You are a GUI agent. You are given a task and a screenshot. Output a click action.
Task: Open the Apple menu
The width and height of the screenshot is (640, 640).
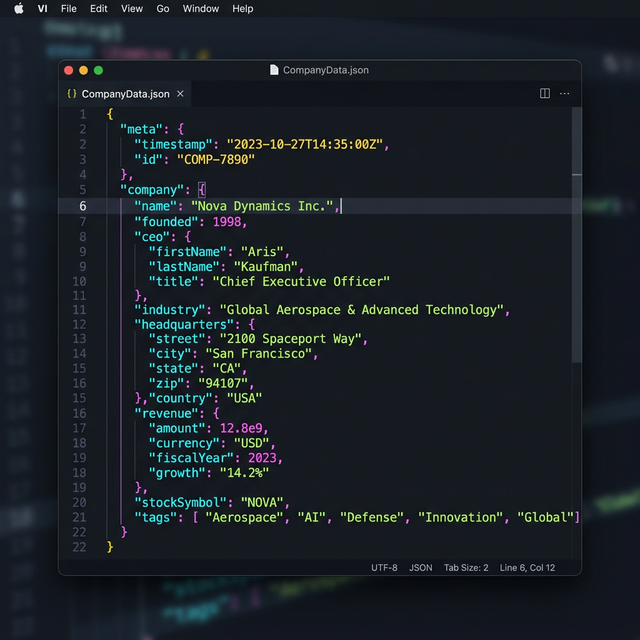click(x=19, y=9)
